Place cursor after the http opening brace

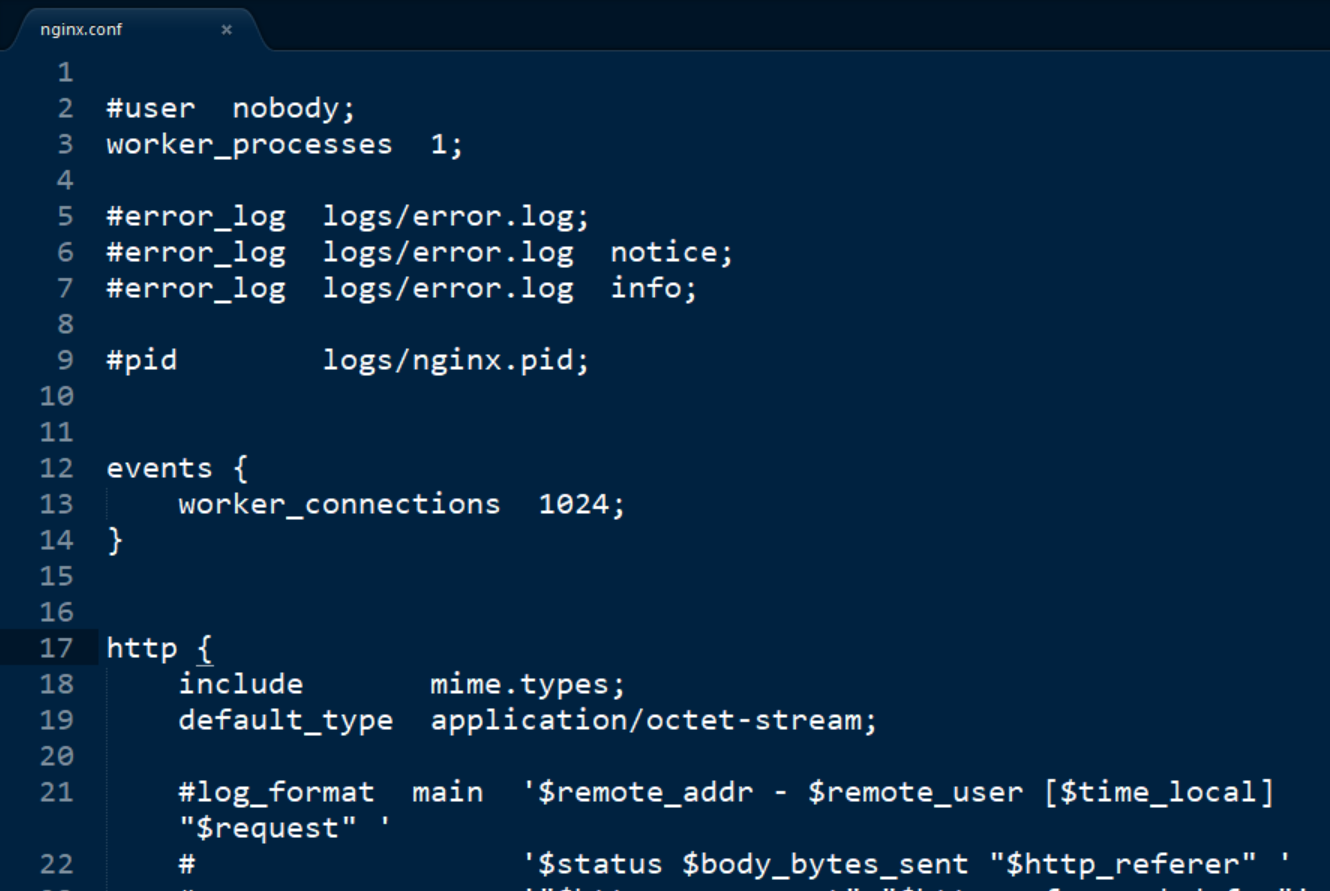point(214,648)
